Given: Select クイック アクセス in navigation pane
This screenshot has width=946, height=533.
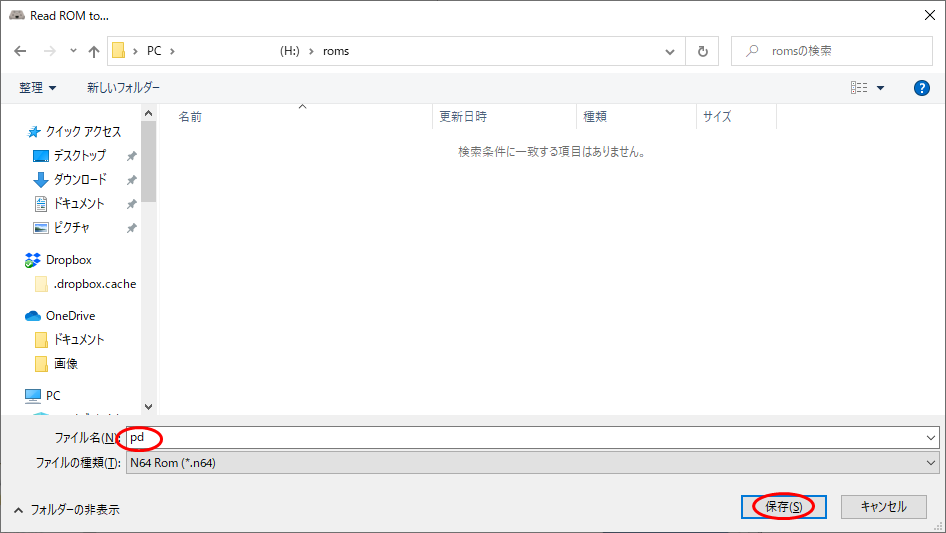Looking at the screenshot, I should [x=83, y=132].
